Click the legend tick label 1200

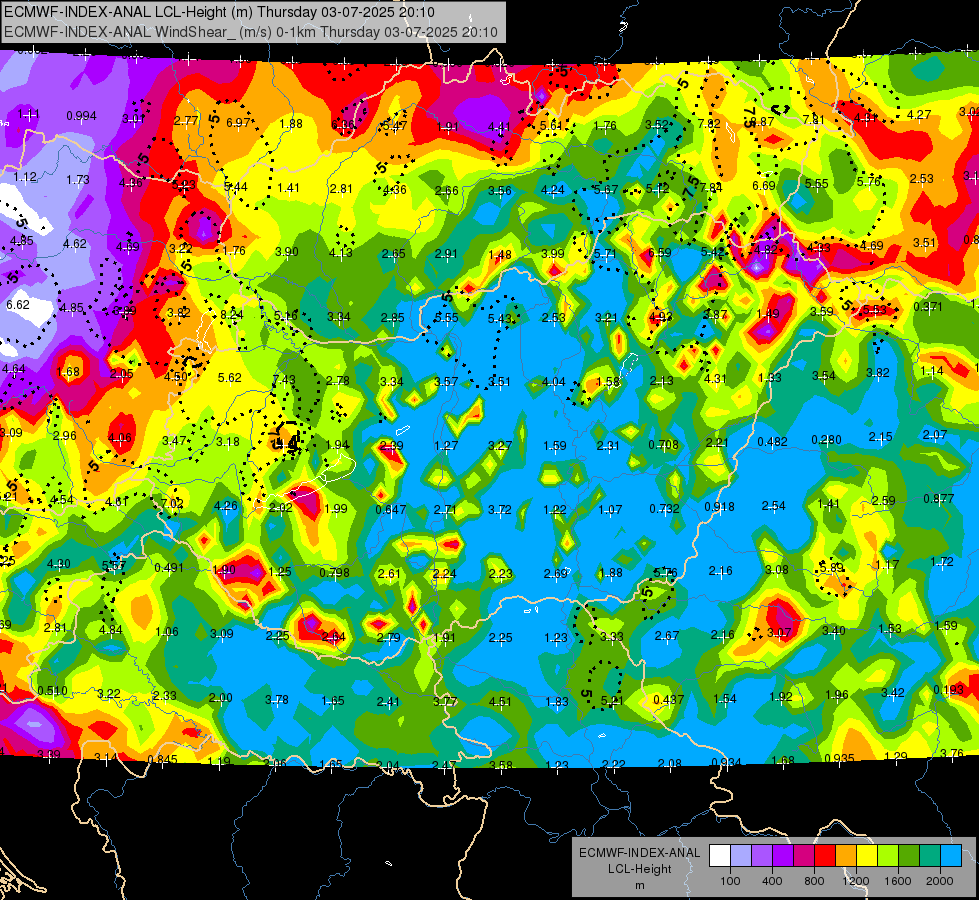coord(856,881)
